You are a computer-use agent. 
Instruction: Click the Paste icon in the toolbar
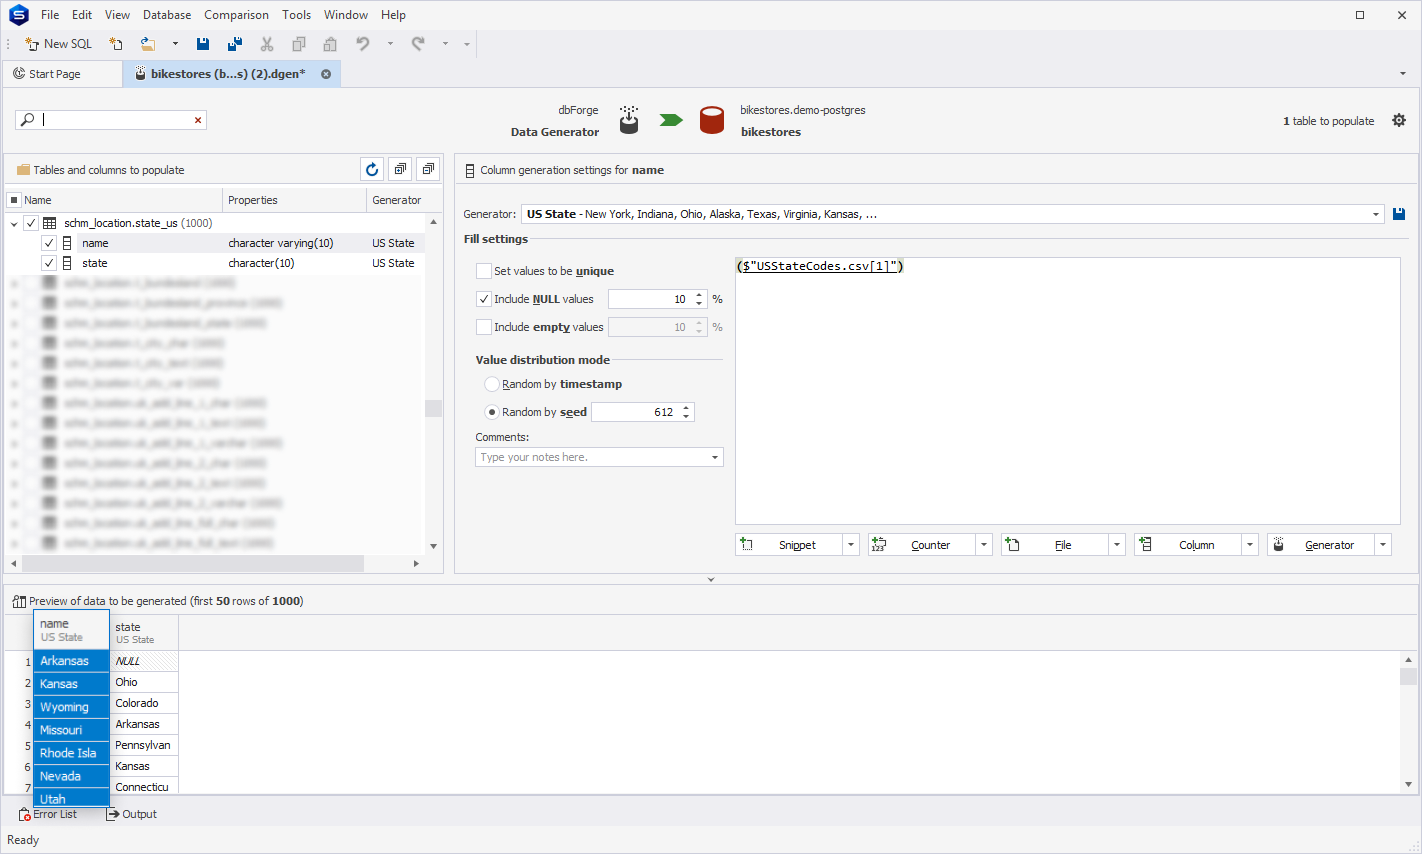click(330, 44)
